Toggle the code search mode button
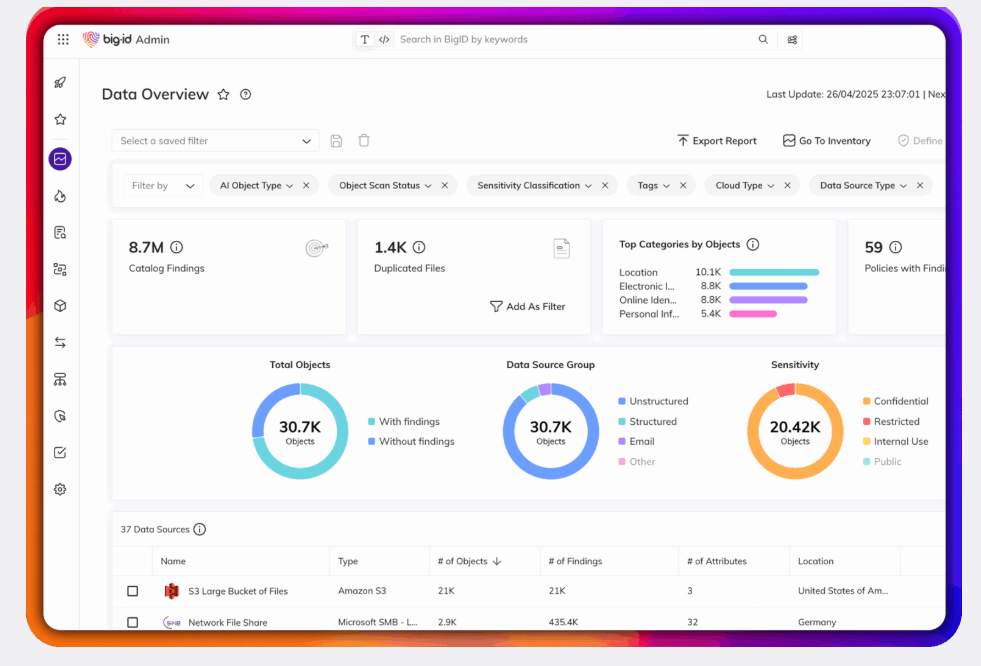981x666 pixels. pyautogui.click(x=384, y=40)
